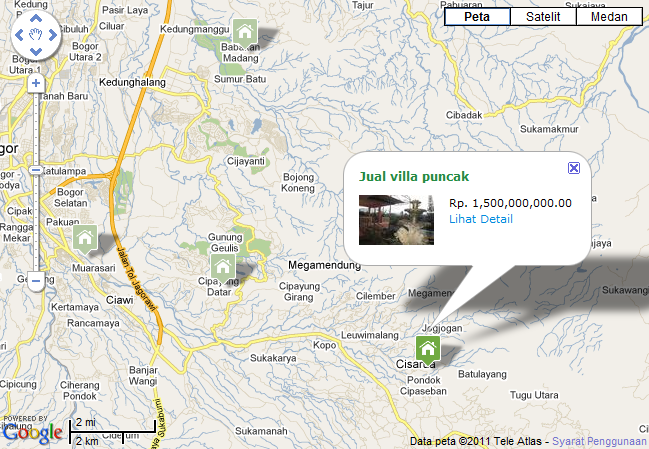Pan the map down with arrow
The height and width of the screenshot is (449, 649).
[36, 52]
